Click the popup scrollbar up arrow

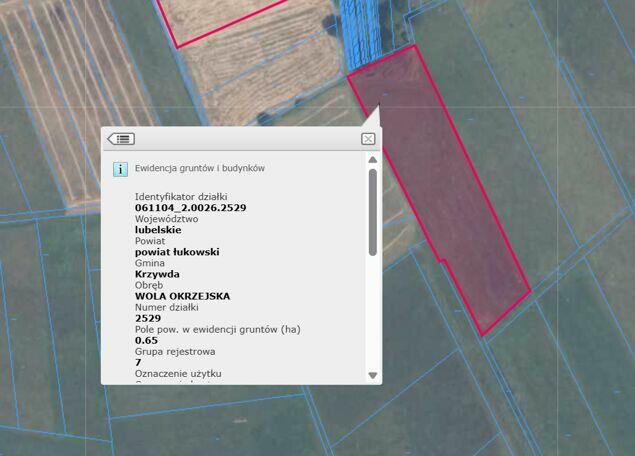click(373, 160)
